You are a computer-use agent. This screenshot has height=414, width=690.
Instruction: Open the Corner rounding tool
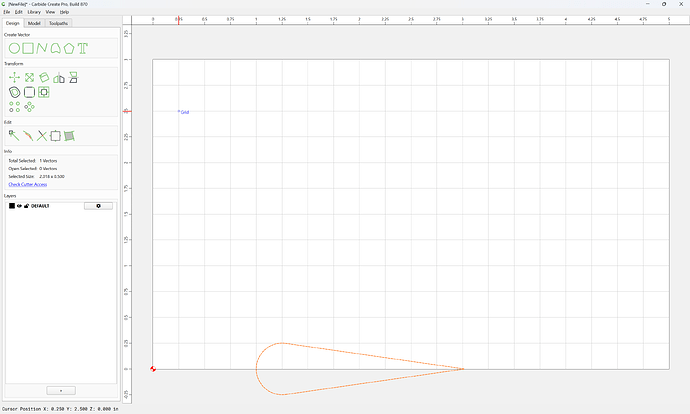[29, 92]
